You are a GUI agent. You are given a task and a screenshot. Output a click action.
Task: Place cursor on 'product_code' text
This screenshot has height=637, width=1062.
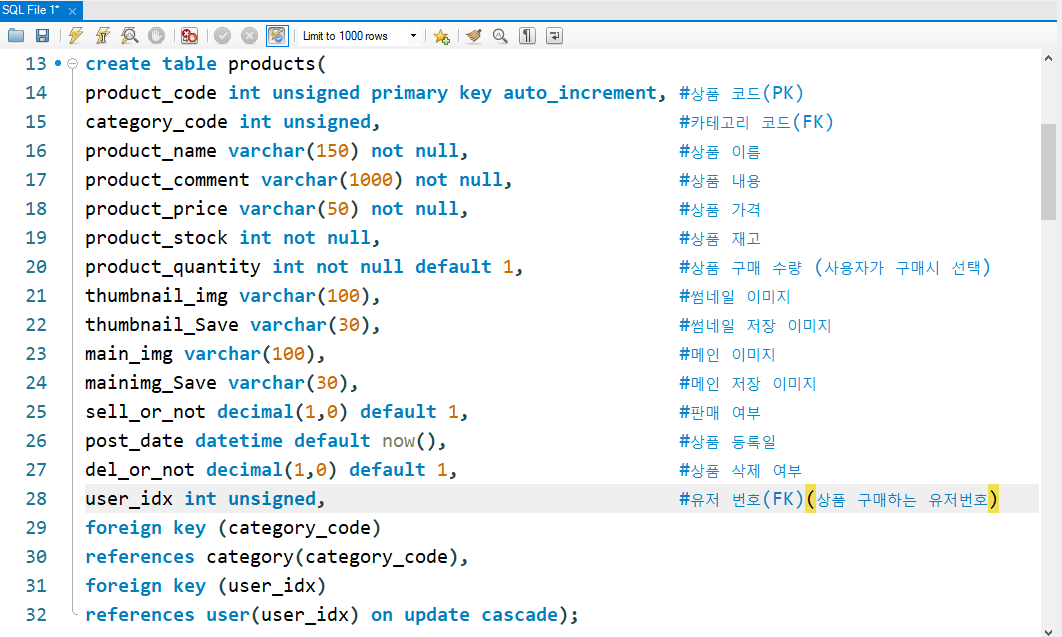tap(150, 93)
